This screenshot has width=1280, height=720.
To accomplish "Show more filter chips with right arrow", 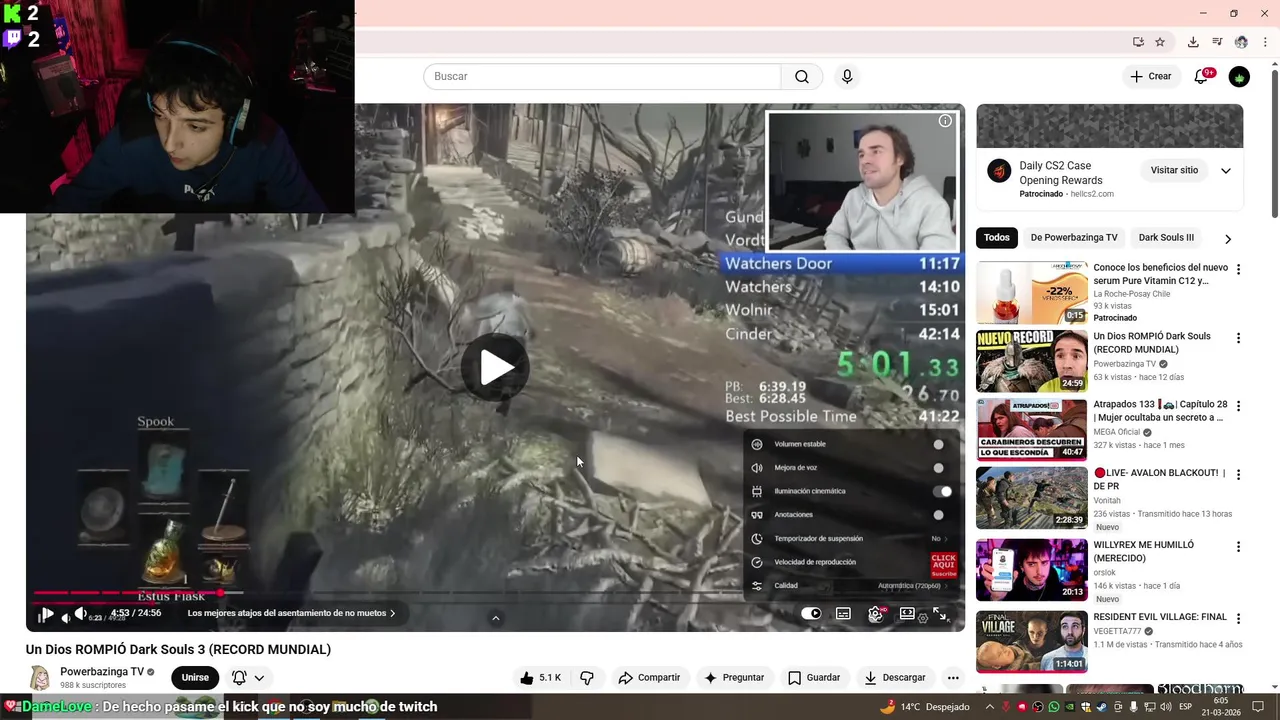I will pos(1228,239).
